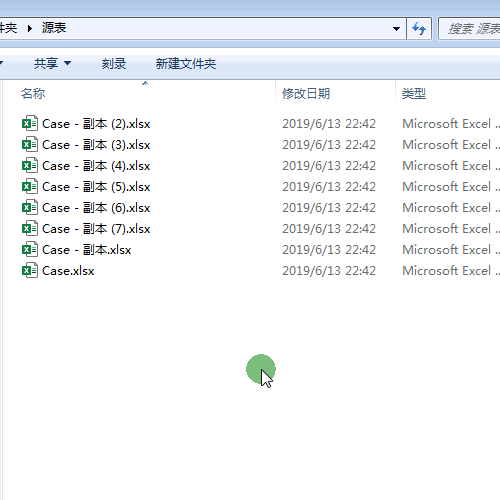Screen dimensions: 500x500
Task: Select file name Case - 副本 (3).xlsx
Action: pos(96,145)
